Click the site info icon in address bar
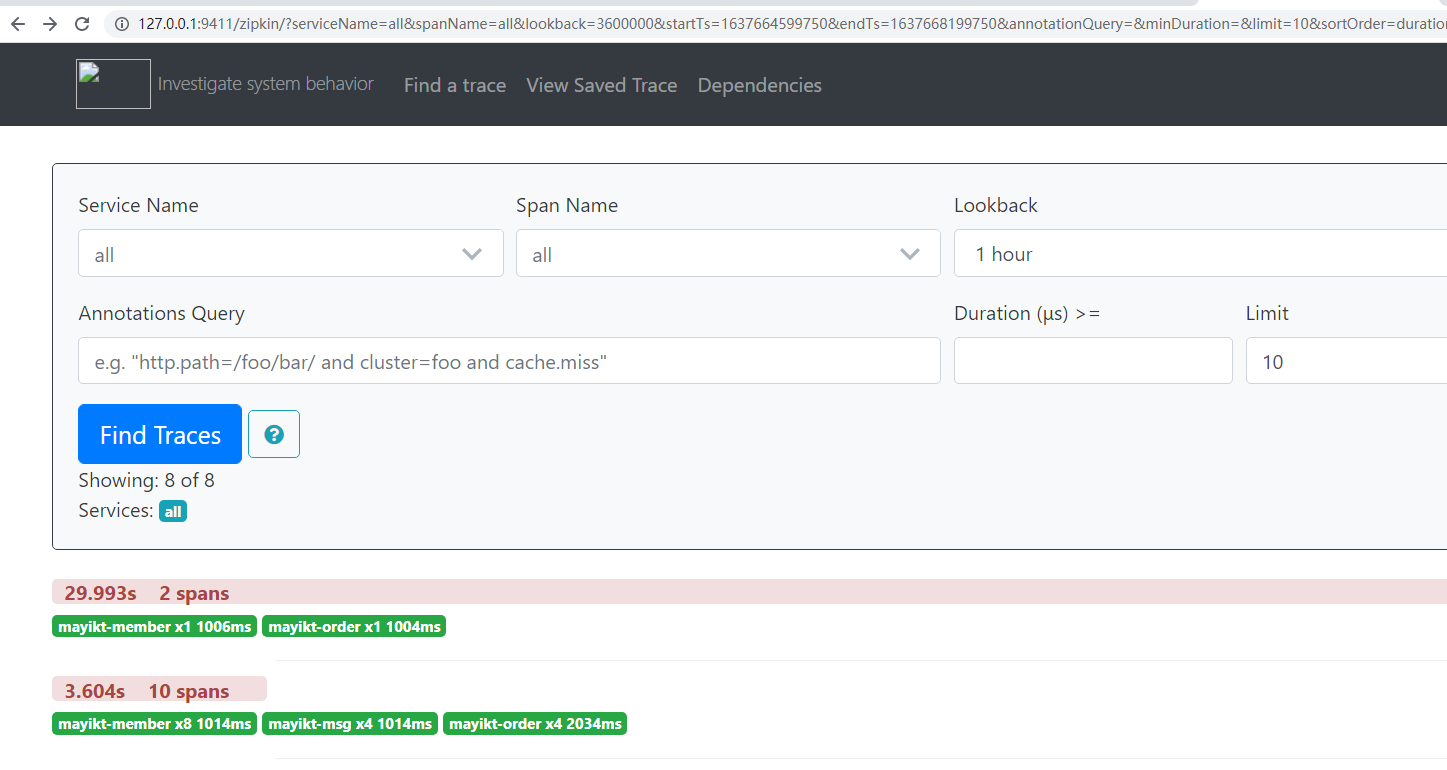This screenshot has height=770, width=1447. click(123, 23)
